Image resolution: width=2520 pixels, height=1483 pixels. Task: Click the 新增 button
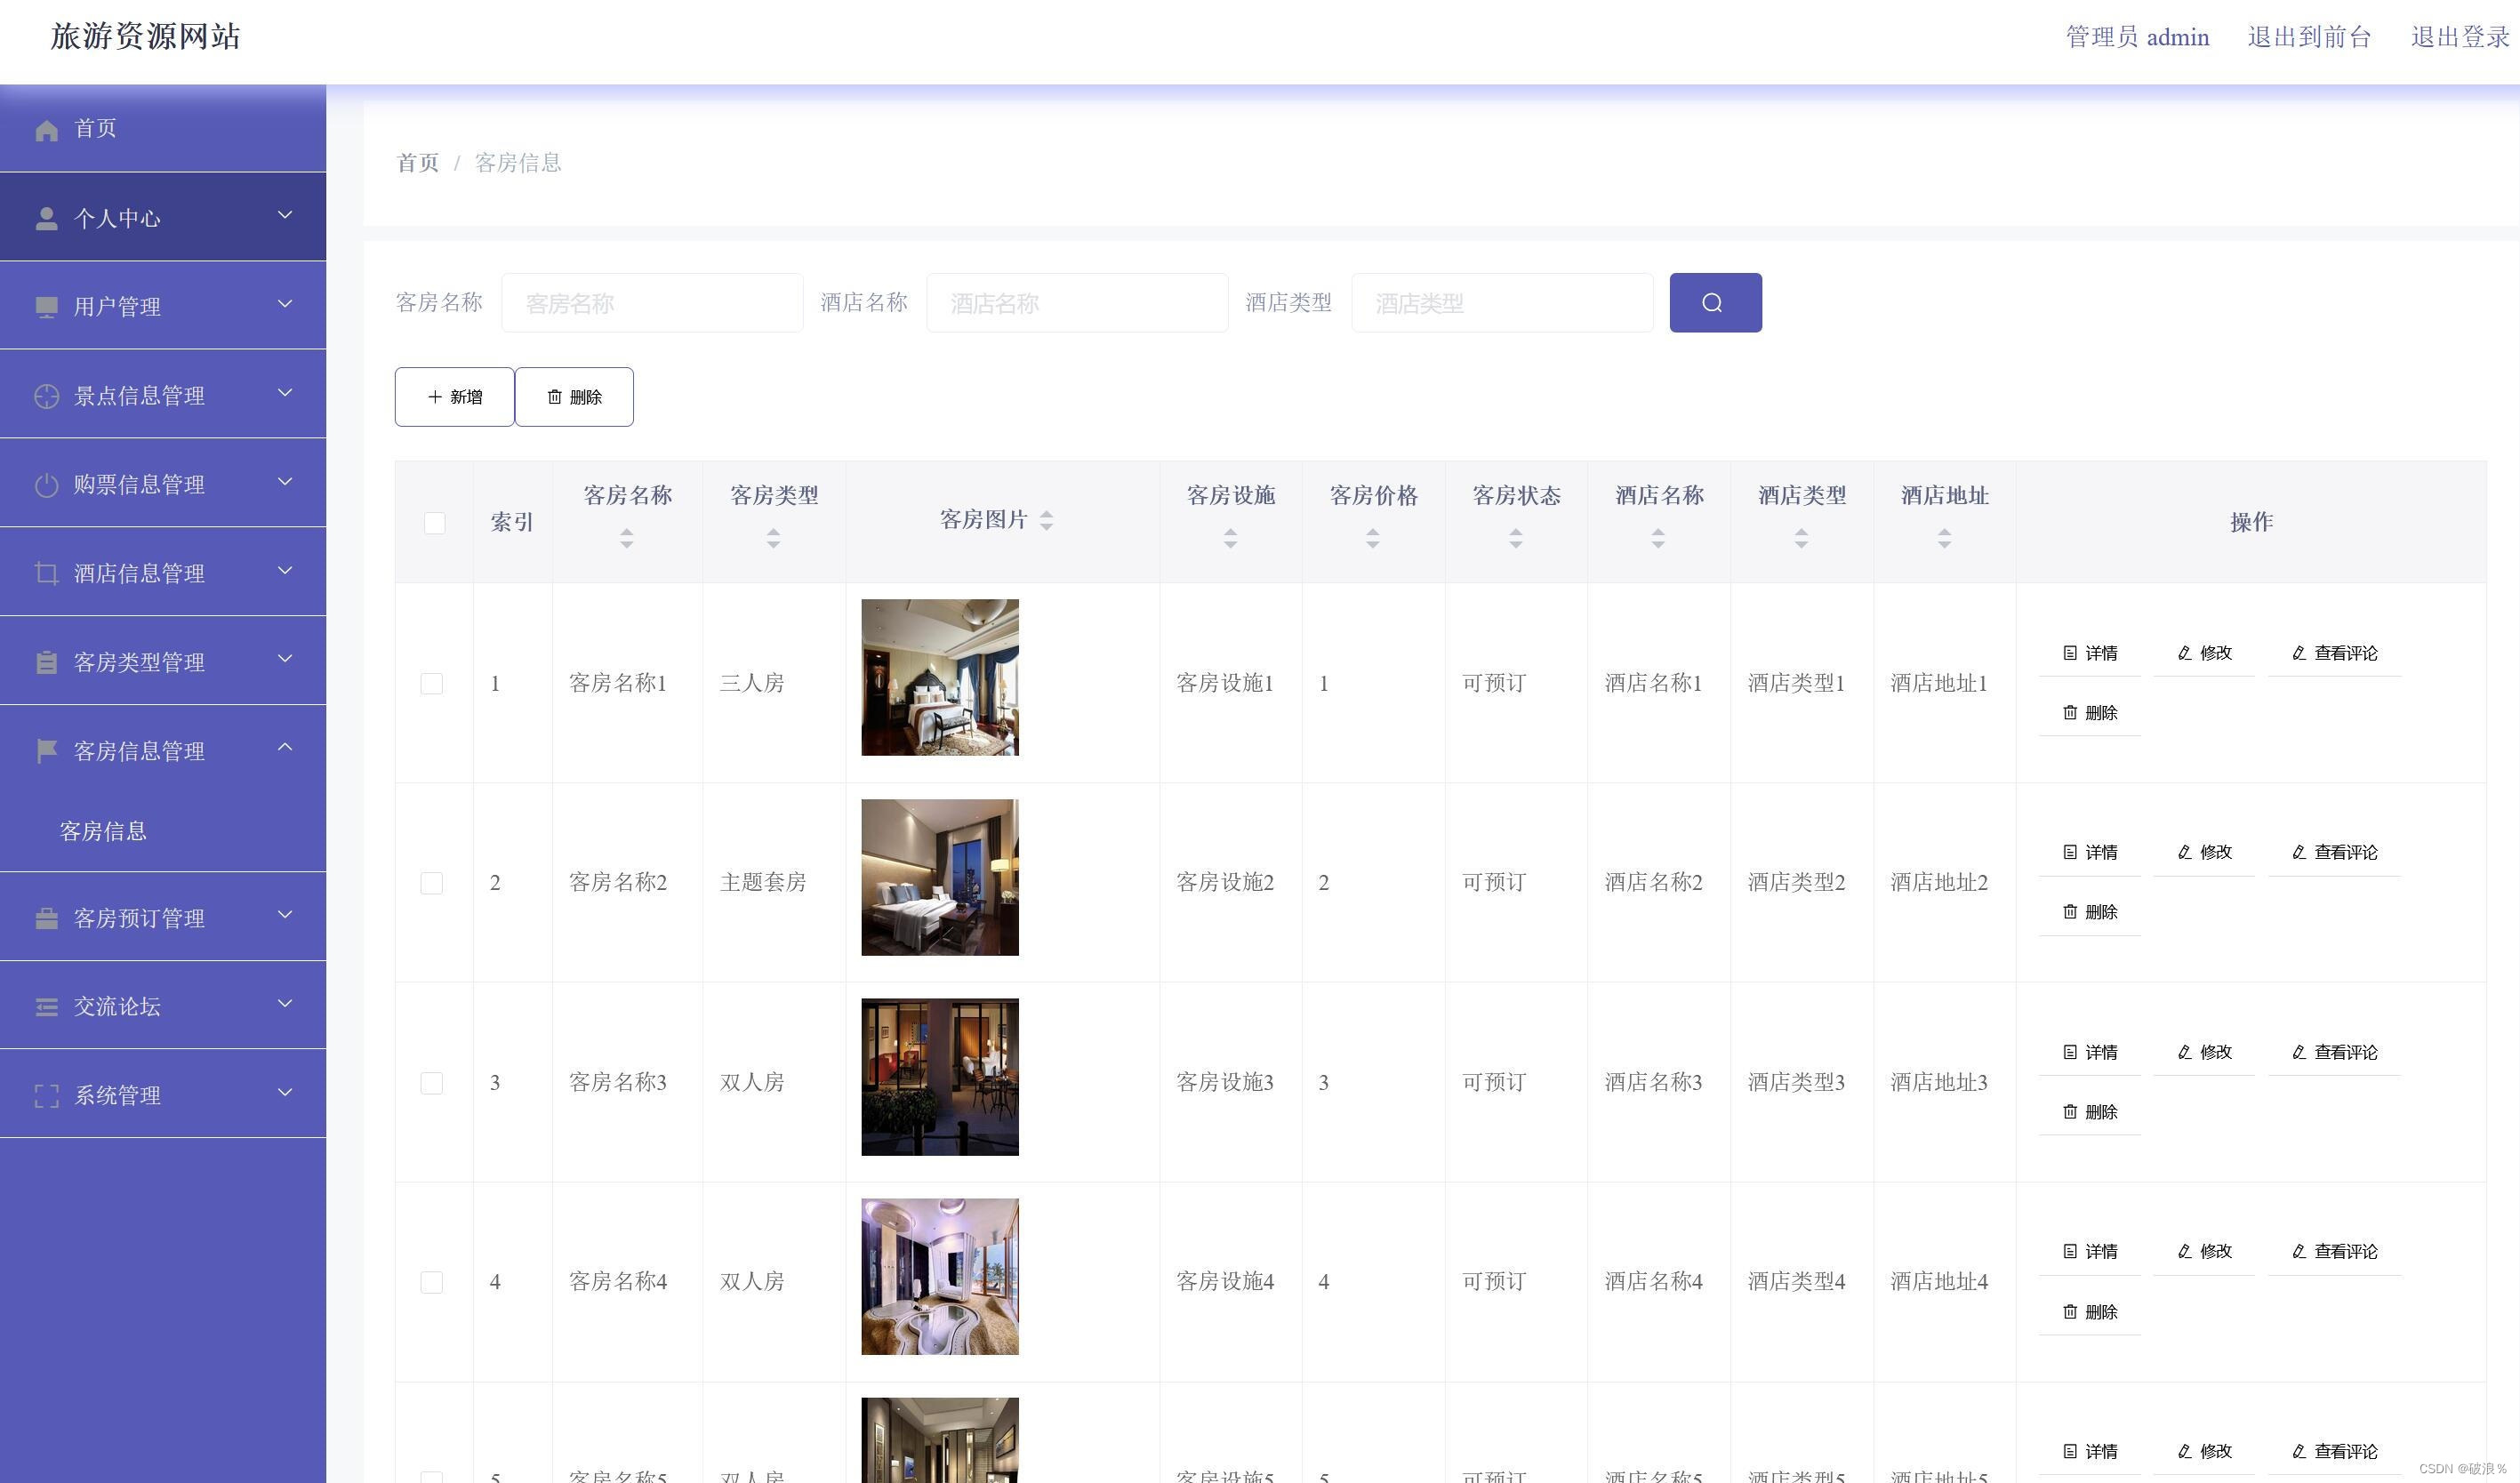[454, 397]
